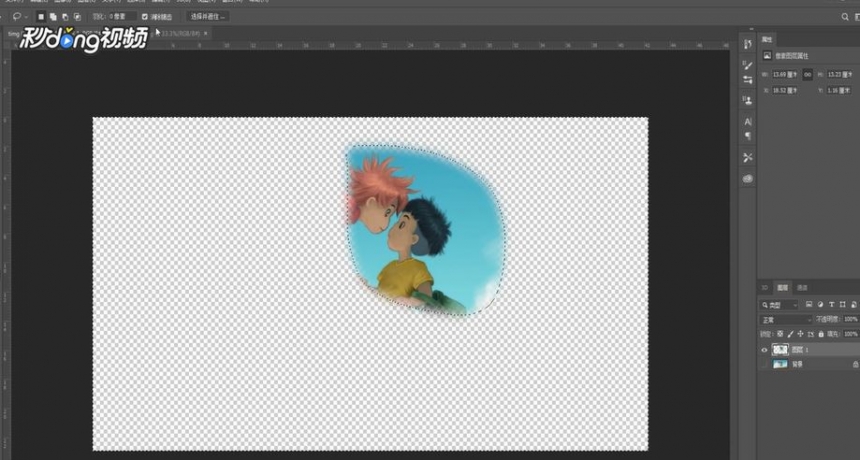Switch to the Channels panel tab

click(x=802, y=287)
